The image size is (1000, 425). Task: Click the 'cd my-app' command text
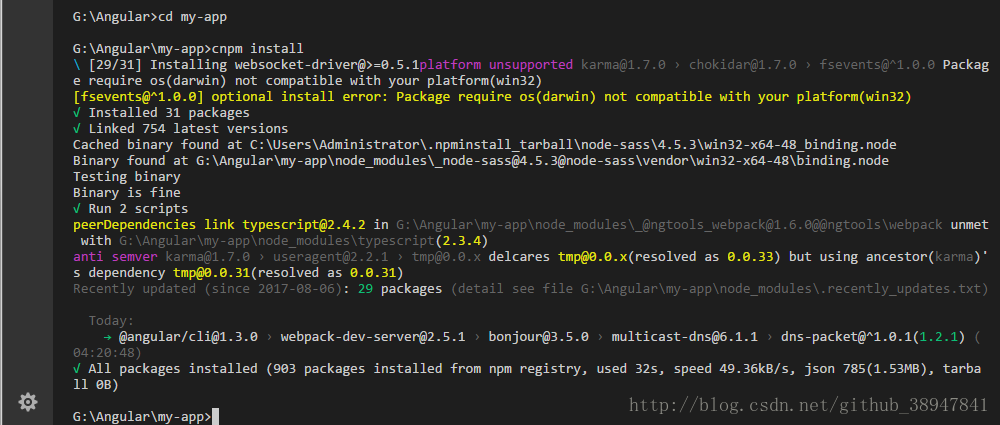point(193,17)
